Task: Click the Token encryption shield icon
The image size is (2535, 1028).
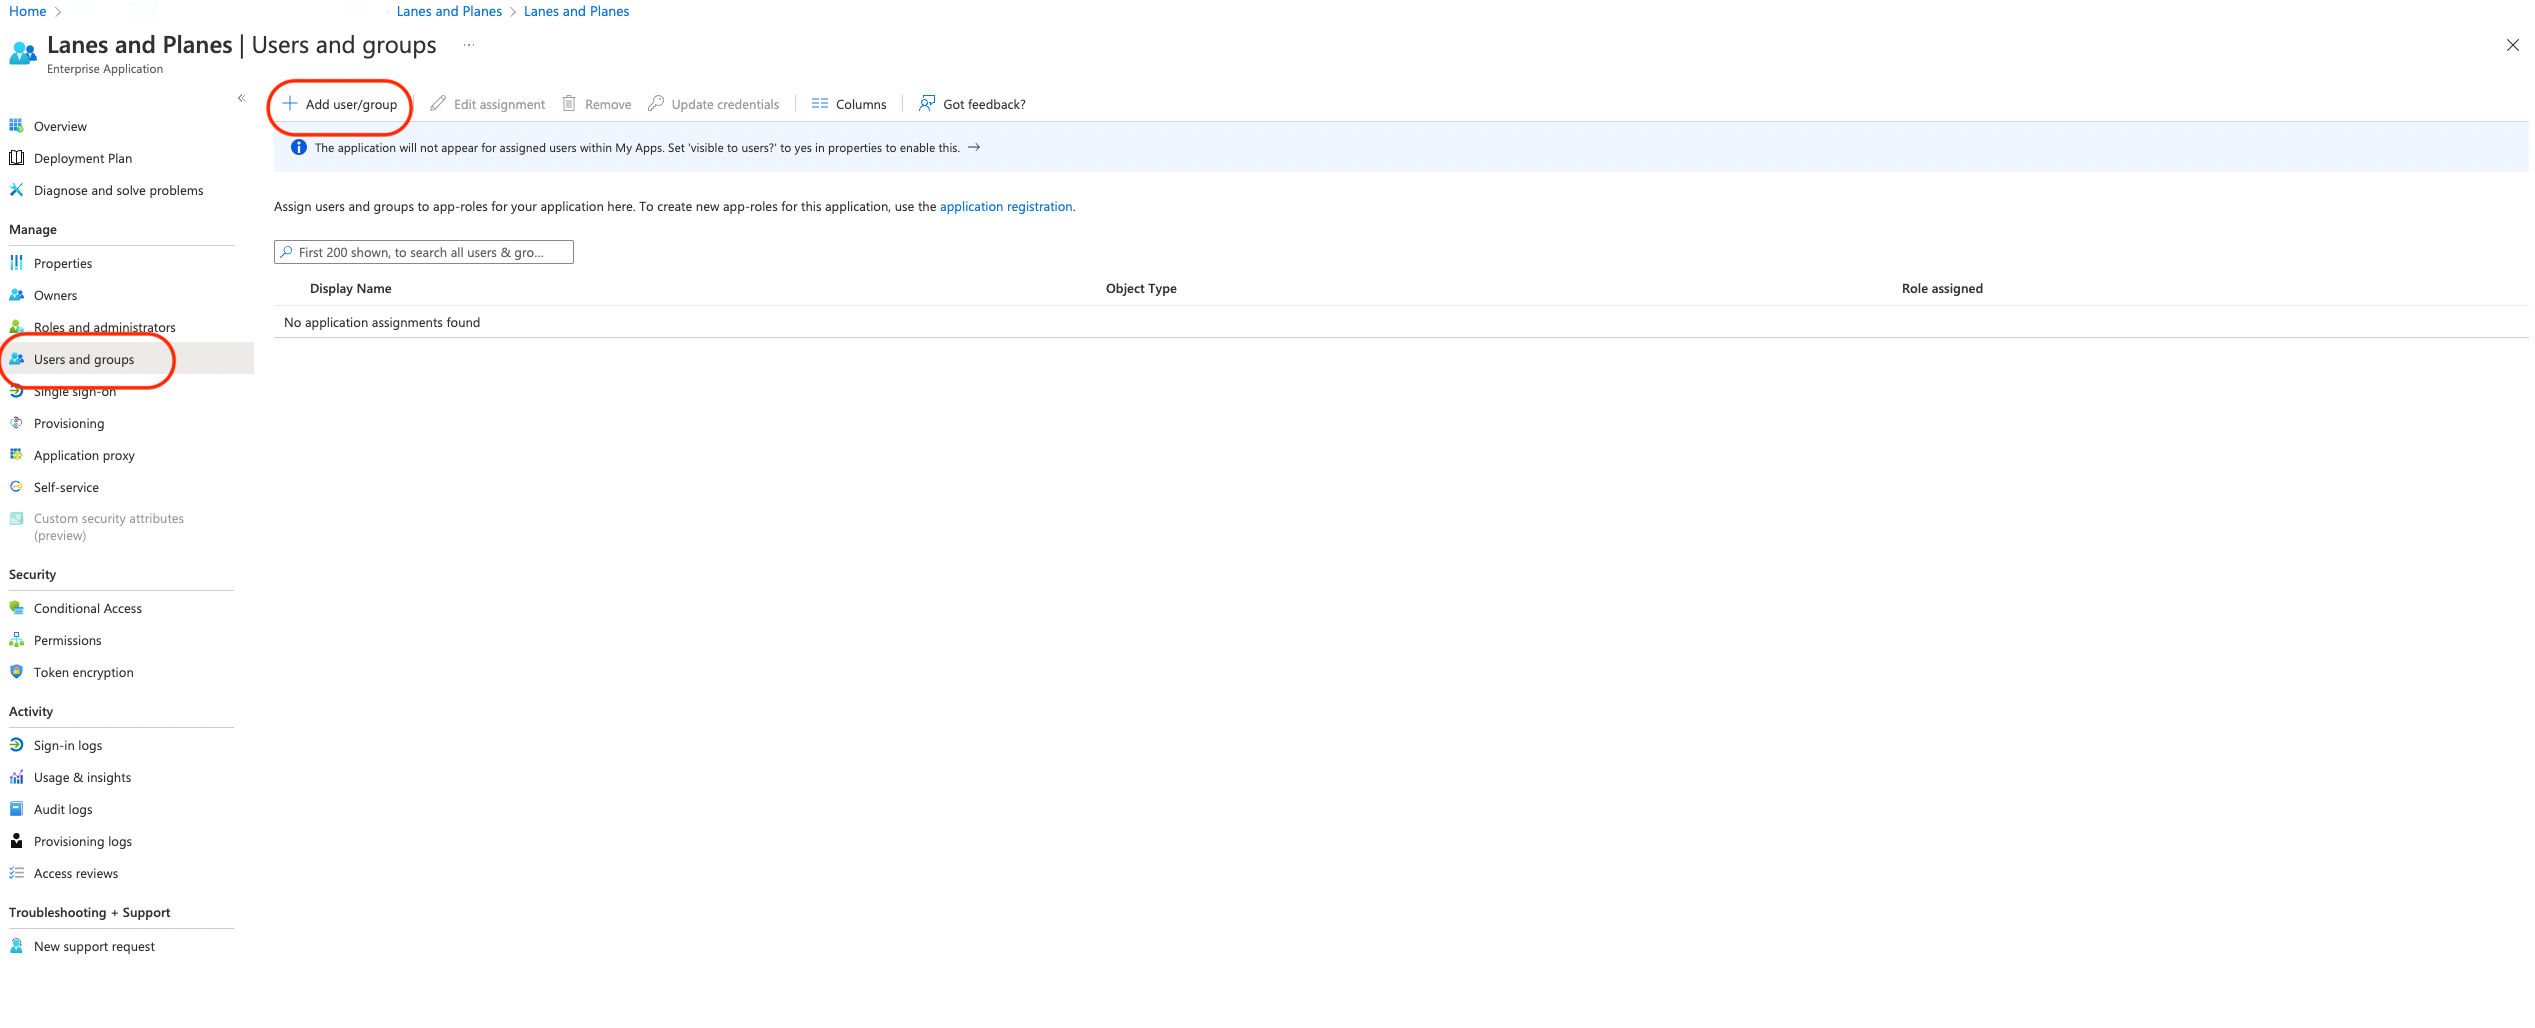Action: (x=16, y=672)
